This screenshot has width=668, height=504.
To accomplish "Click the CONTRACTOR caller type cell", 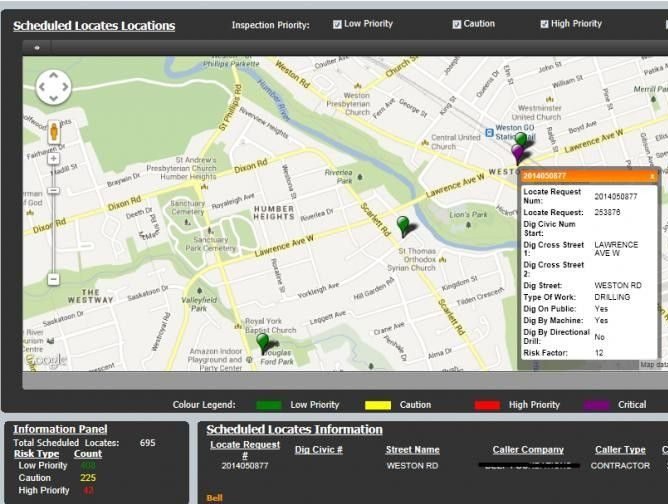I will 620,466.
